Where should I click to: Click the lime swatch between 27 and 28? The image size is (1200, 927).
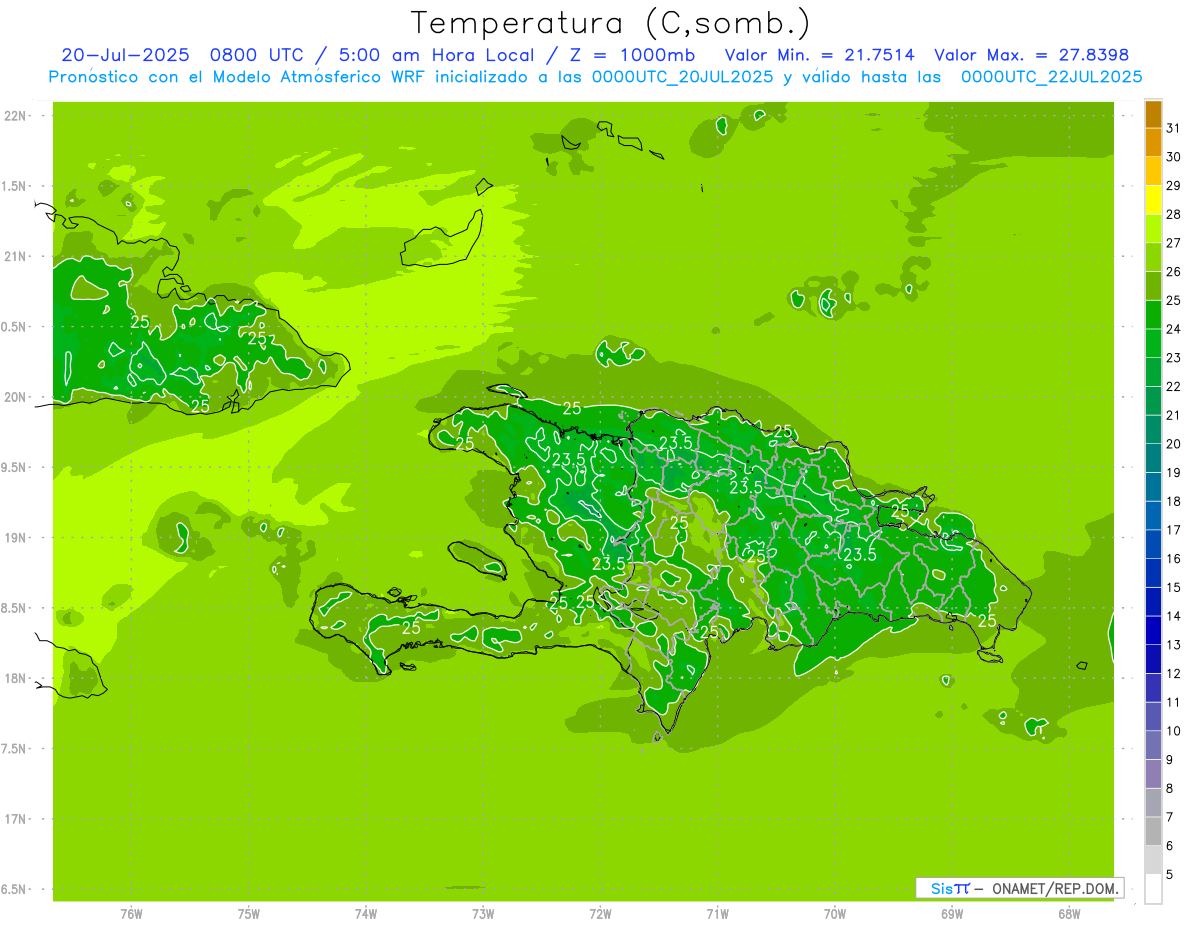coord(1153,229)
